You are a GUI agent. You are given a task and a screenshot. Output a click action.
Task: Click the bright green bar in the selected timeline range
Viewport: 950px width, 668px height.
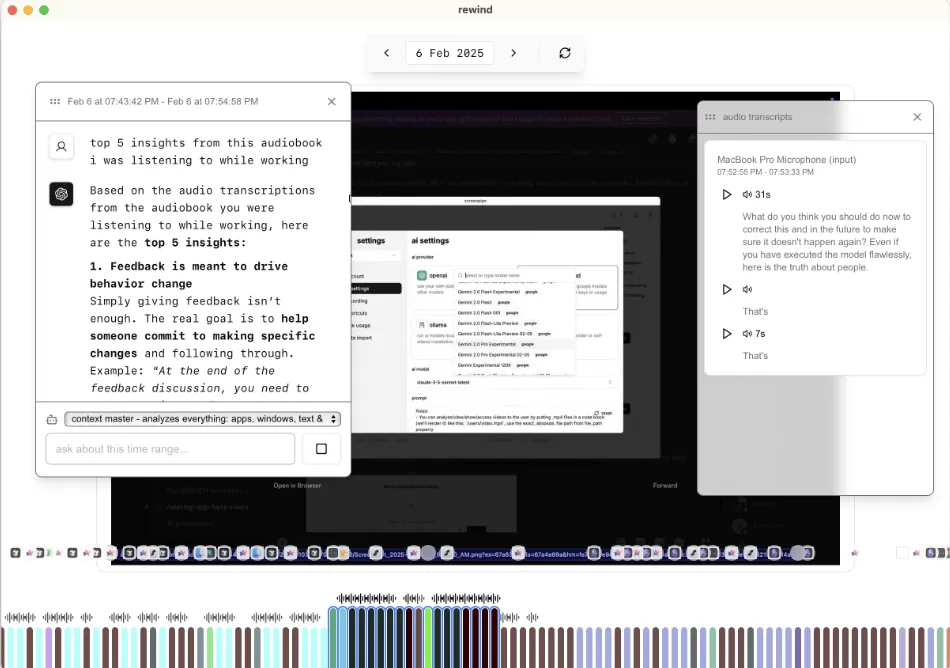tap(428, 638)
